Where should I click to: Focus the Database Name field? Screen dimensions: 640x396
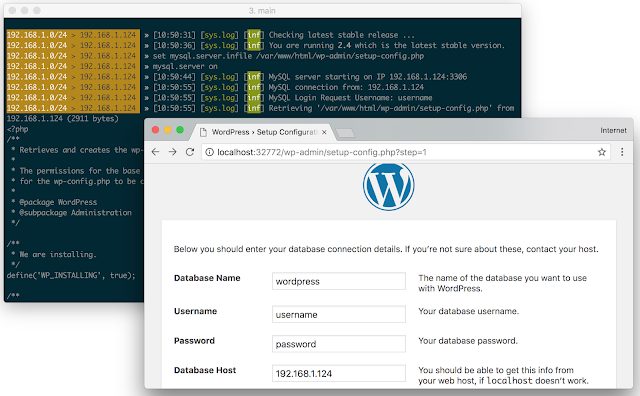[339, 281]
